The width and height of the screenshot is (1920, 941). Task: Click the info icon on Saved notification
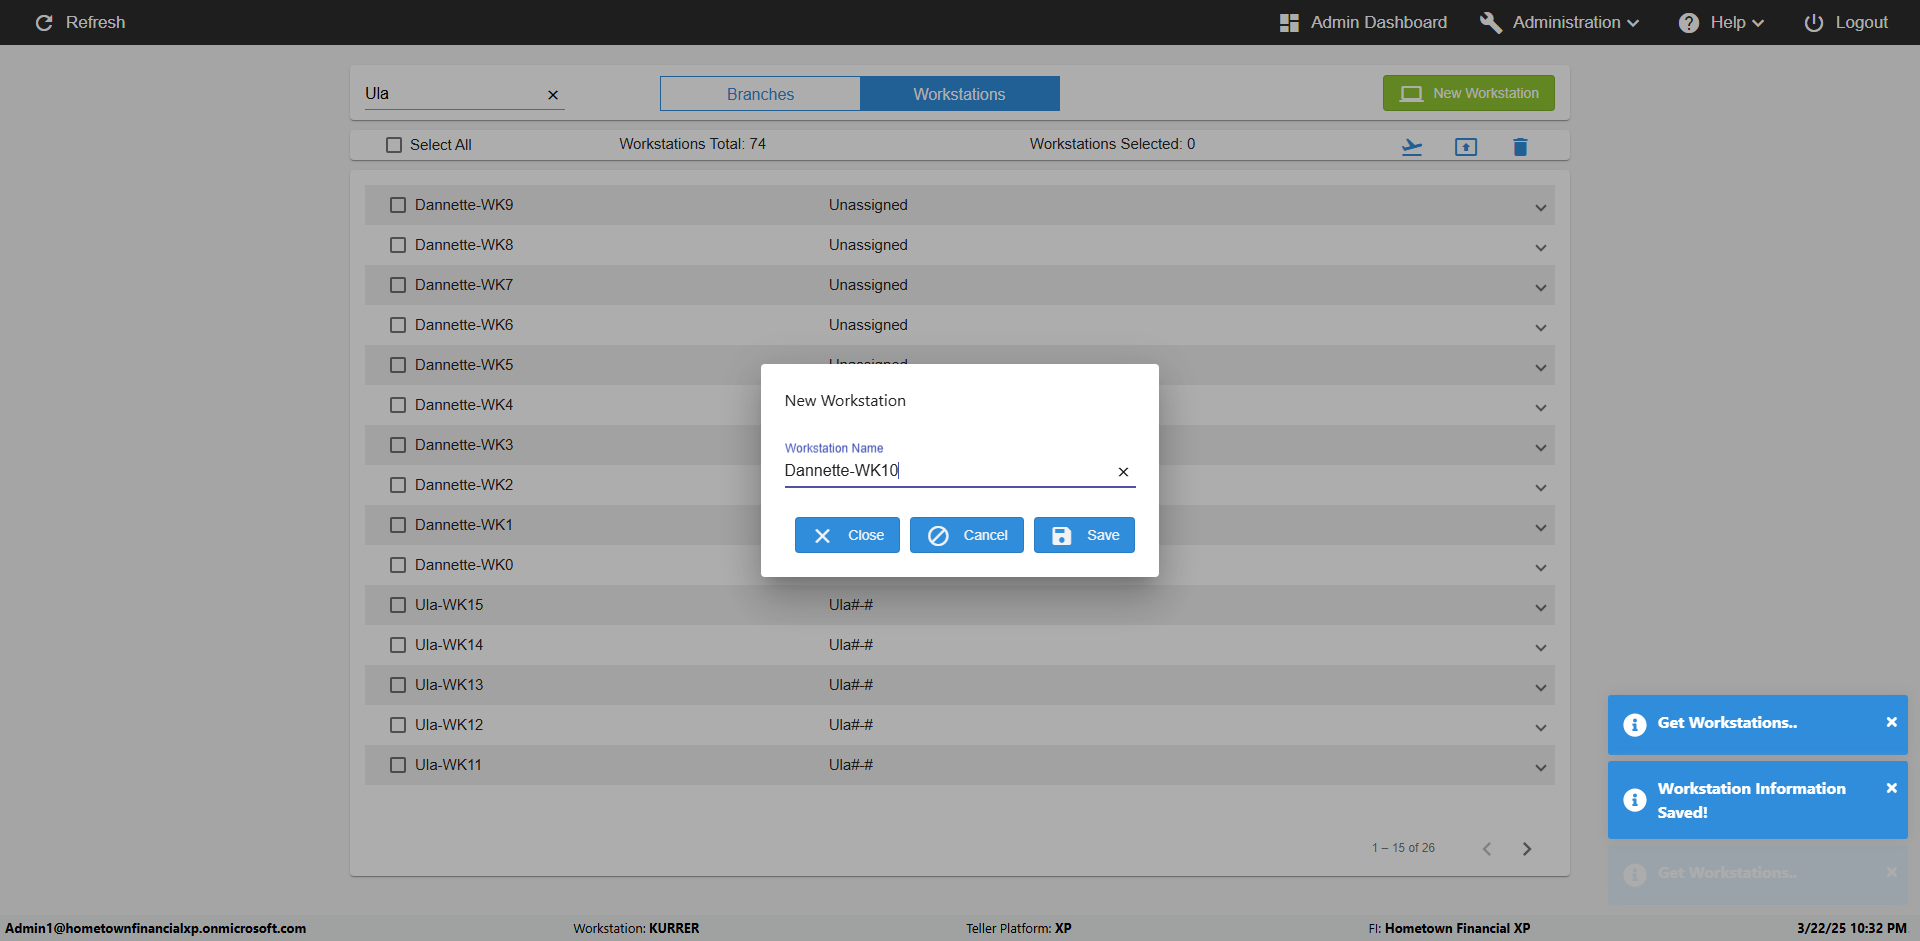[x=1635, y=800]
